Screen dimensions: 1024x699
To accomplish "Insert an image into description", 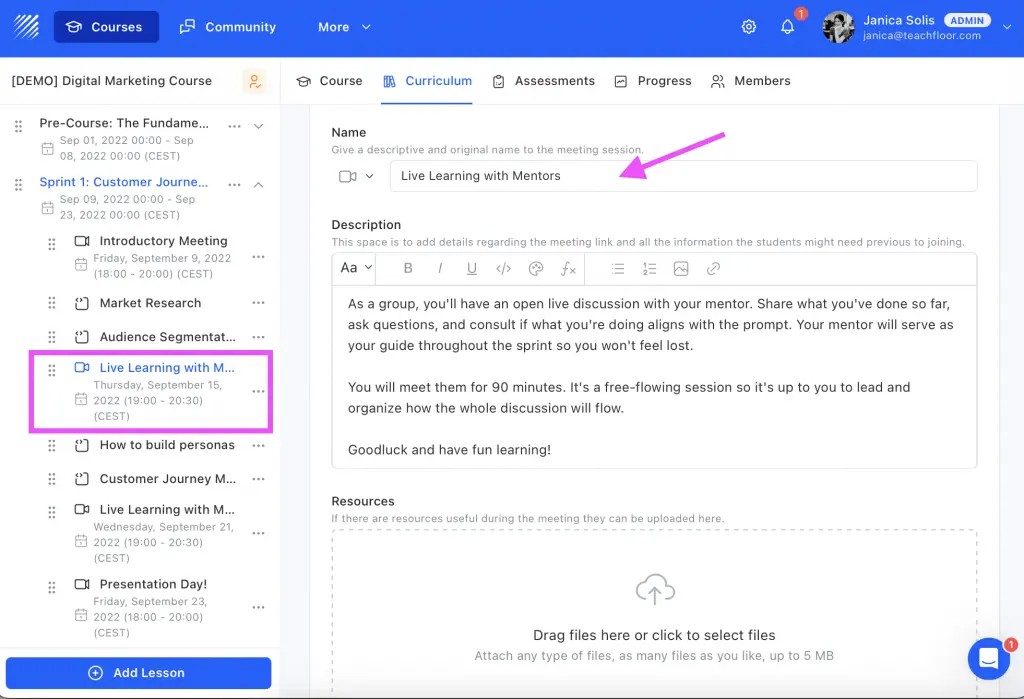I will coord(681,268).
